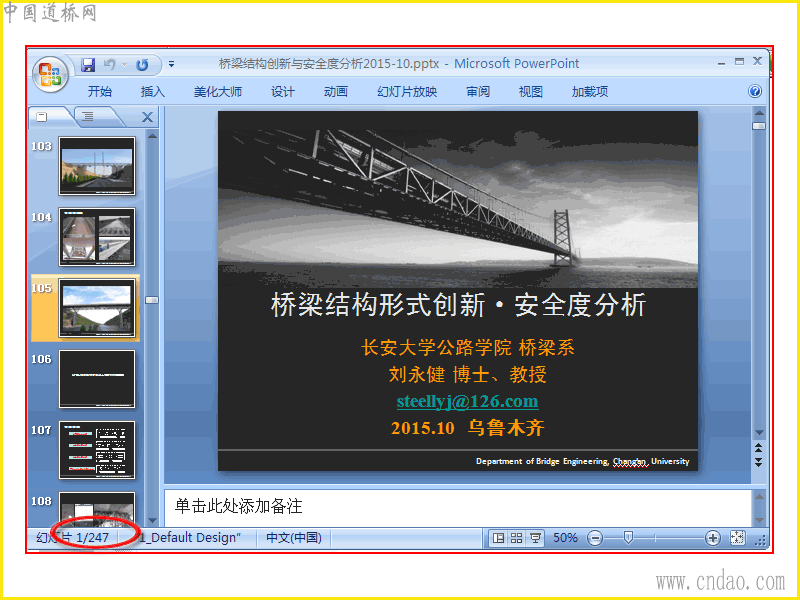The width and height of the screenshot is (800, 600).
Task: Fit slide to current window
Action: [737, 538]
